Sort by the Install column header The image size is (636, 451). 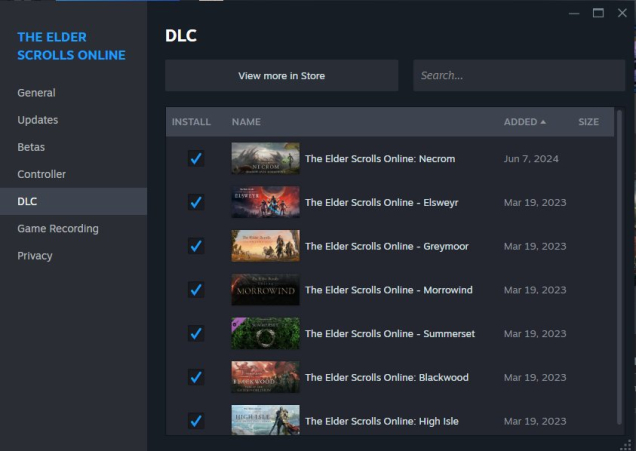pyautogui.click(x=191, y=122)
